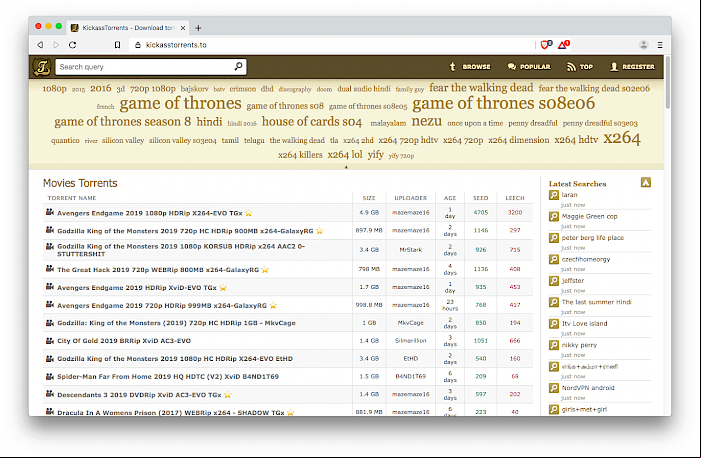Click movie icon of Spider-Man Far From Home row

[50, 376]
